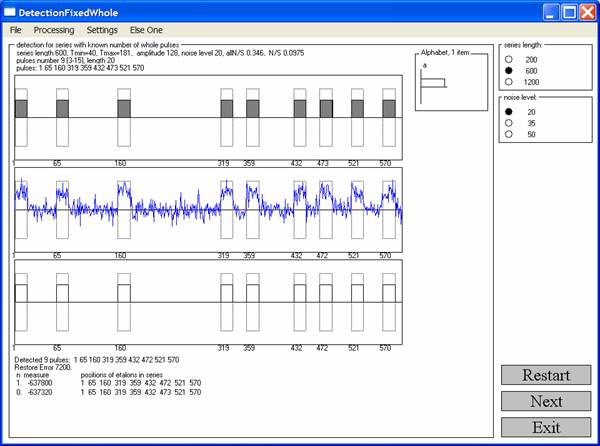
Task: Click the 'Restore Error 7200' text
Action: coord(43,367)
